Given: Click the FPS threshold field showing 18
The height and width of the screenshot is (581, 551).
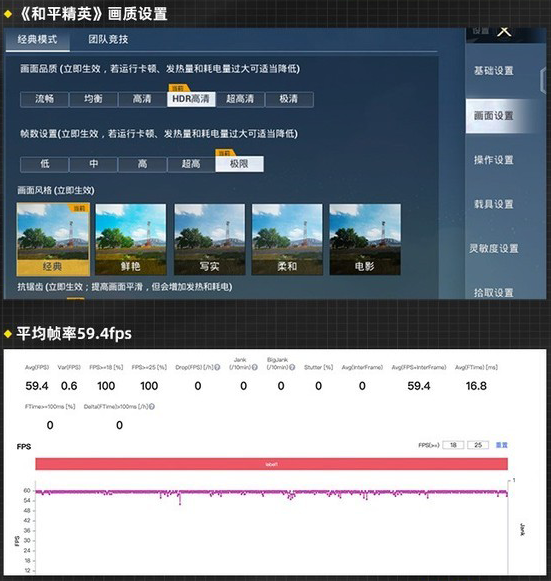Looking at the screenshot, I should (x=453, y=445).
